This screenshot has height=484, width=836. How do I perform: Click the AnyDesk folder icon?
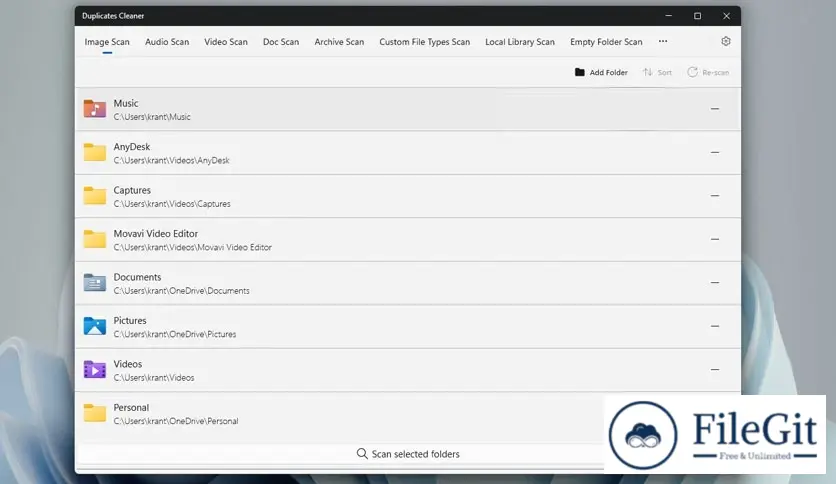point(94,152)
